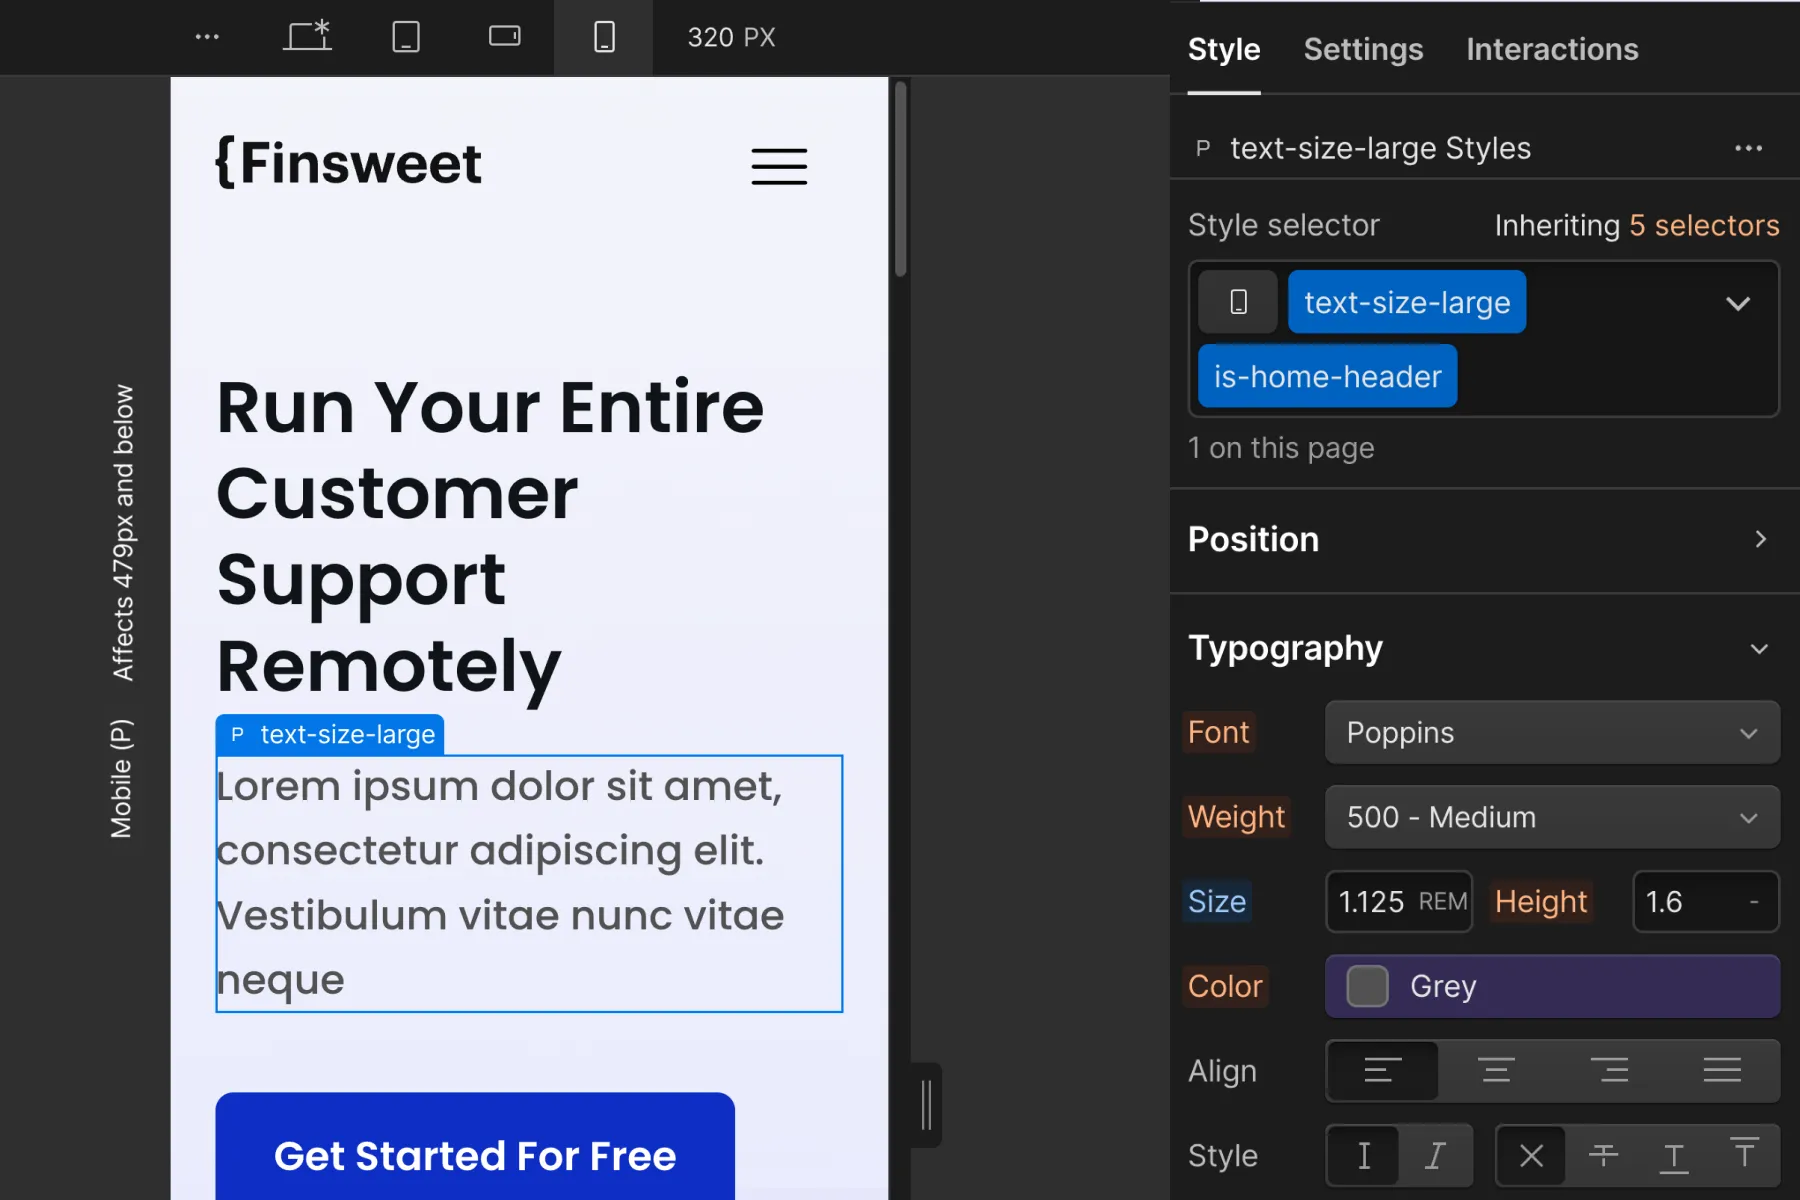The width and height of the screenshot is (1800, 1200).
Task: Toggle italic text style
Action: 1435,1155
